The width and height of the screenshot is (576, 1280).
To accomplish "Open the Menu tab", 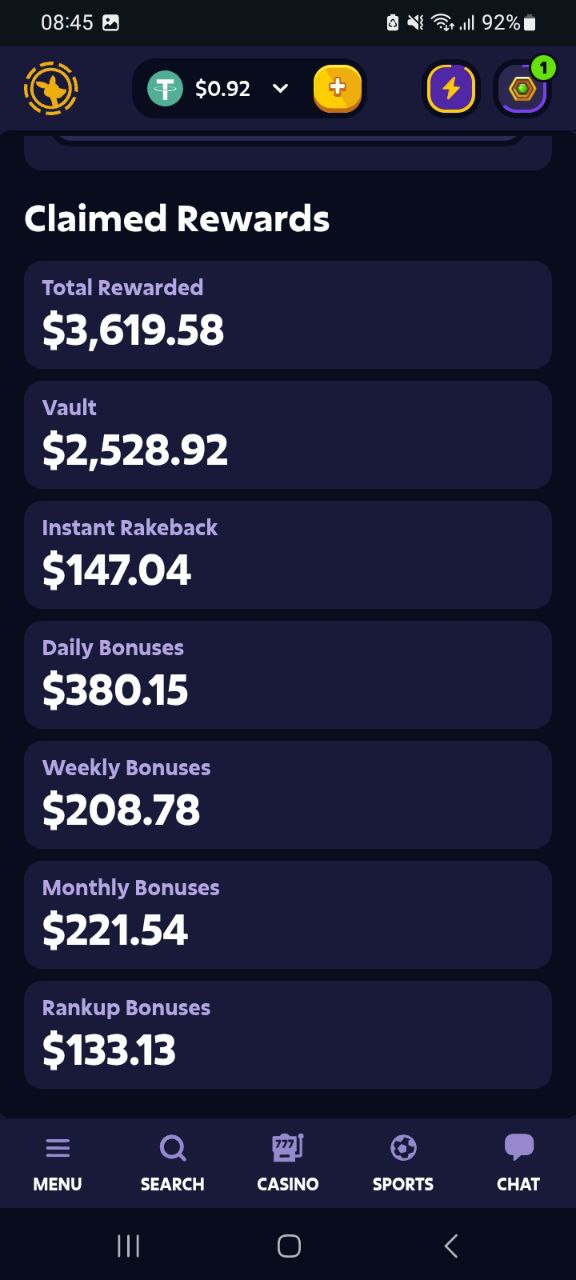I will pos(58,1164).
